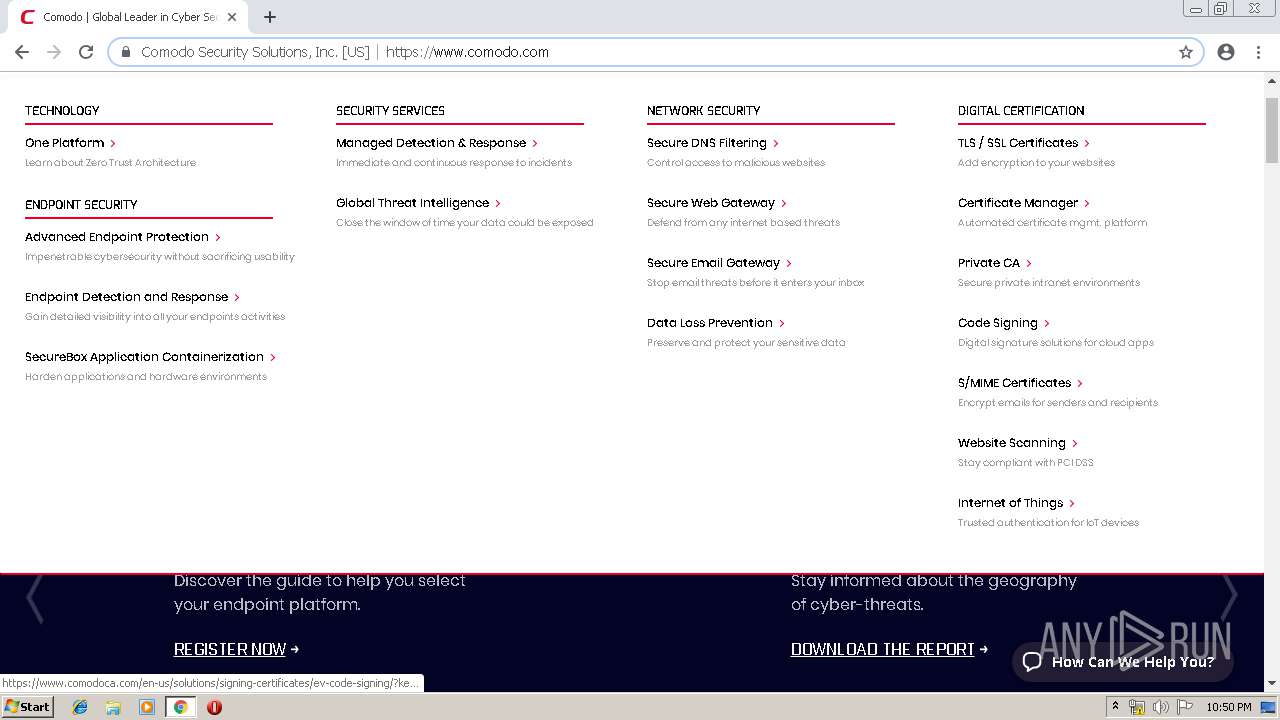Open Certificate Manager
This screenshot has height=720, width=1280.
coord(1018,203)
